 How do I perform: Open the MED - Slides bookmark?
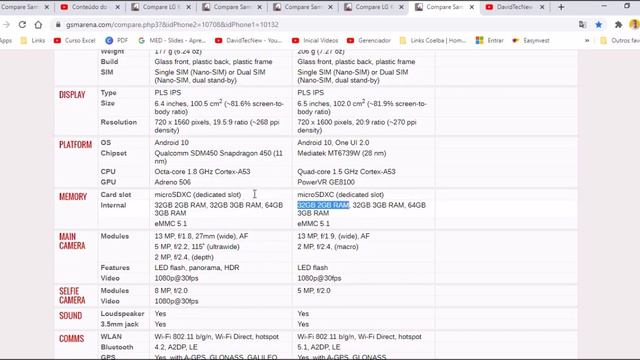tap(172, 40)
